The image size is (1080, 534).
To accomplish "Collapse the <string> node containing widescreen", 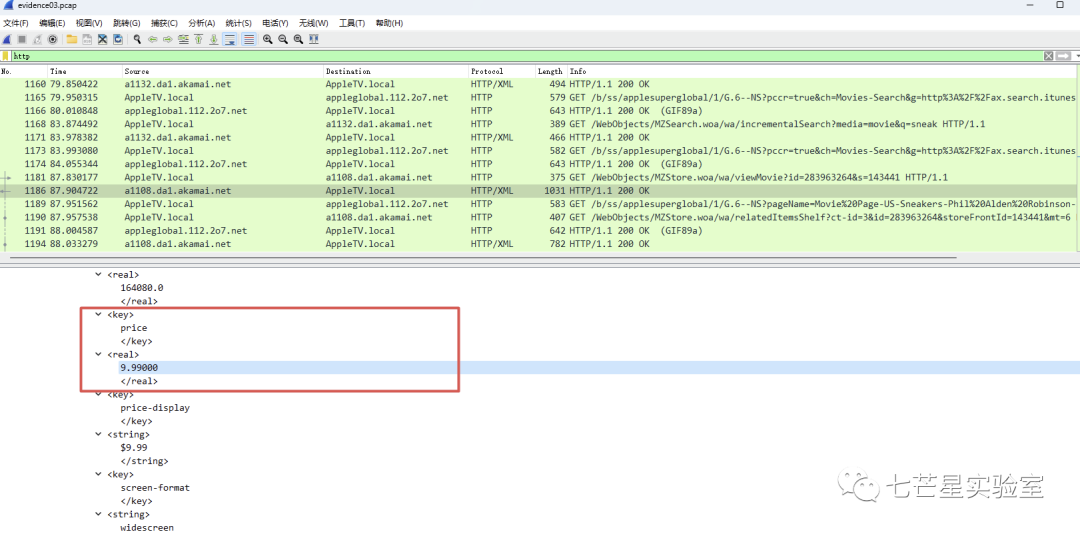I will [x=98, y=515].
